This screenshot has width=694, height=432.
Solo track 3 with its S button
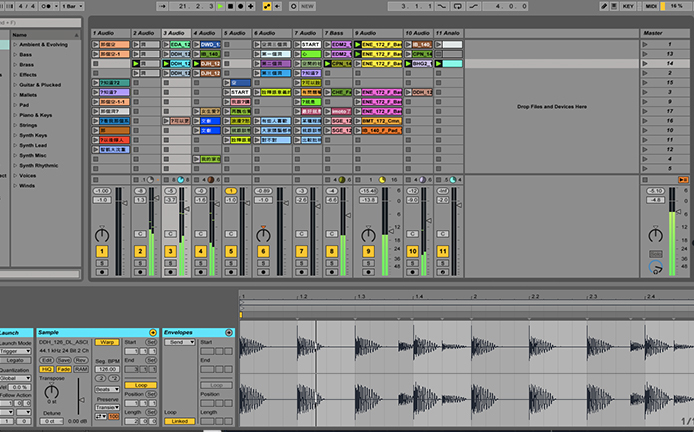tap(171, 263)
